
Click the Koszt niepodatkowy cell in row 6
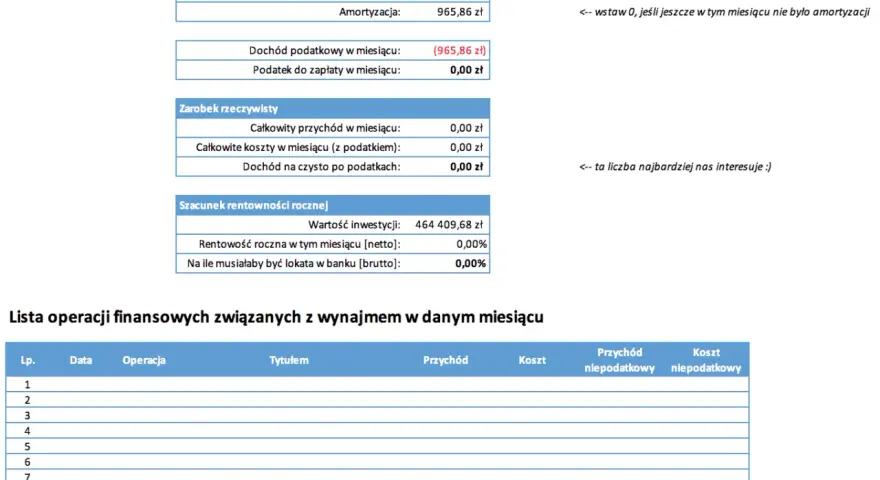tap(706, 462)
